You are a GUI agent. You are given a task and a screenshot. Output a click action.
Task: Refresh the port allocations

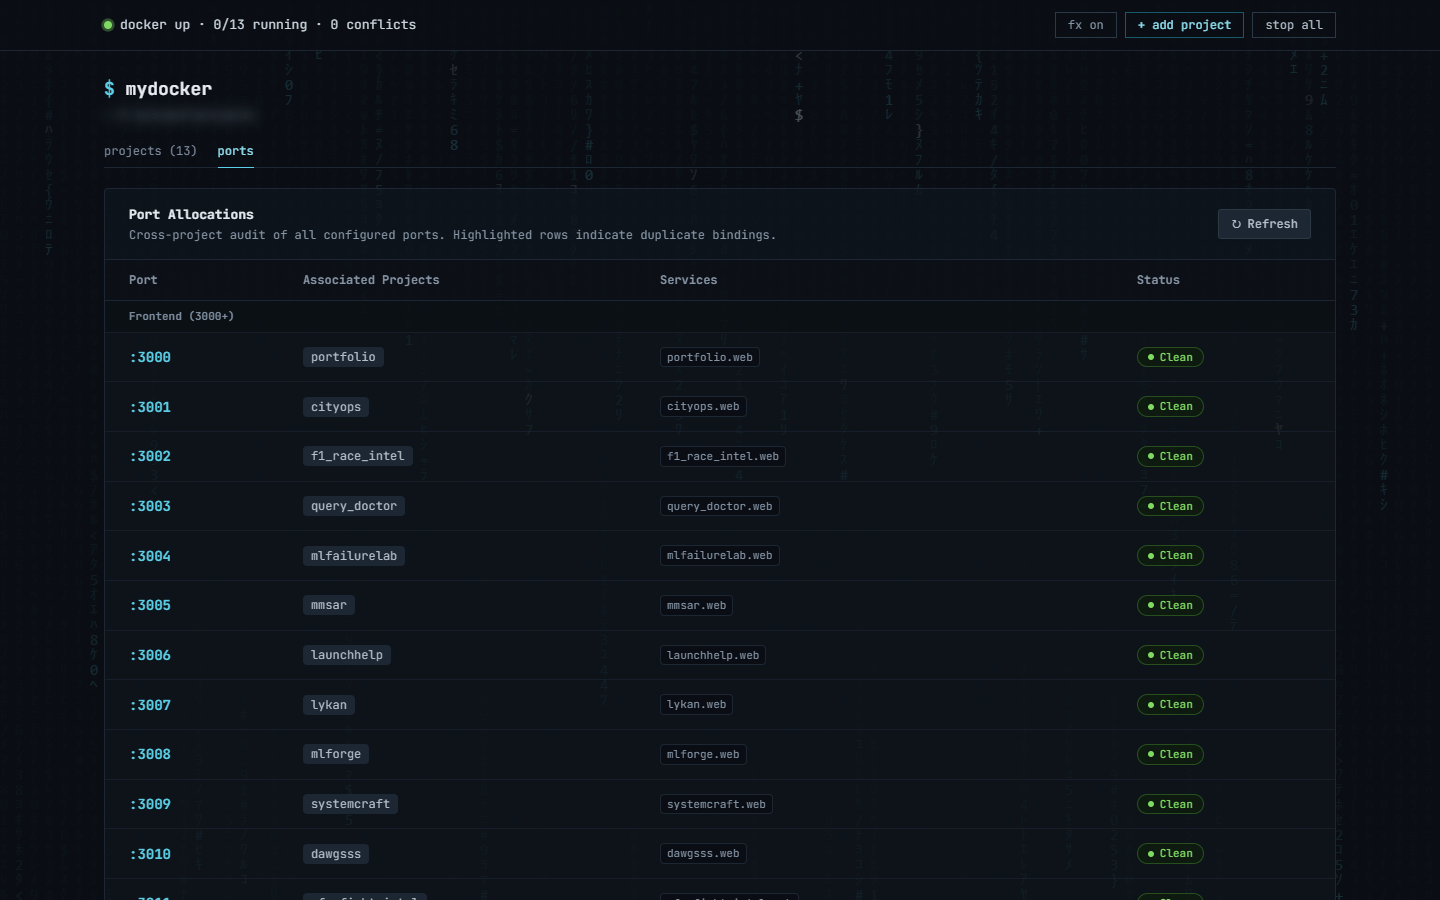(x=1264, y=224)
